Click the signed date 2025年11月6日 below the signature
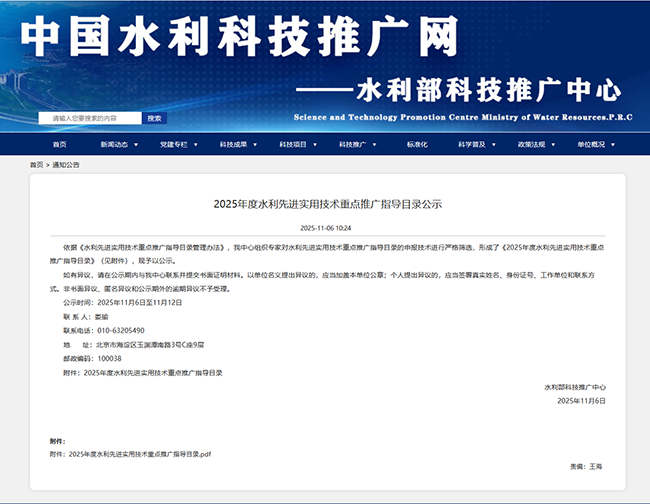 (581, 401)
